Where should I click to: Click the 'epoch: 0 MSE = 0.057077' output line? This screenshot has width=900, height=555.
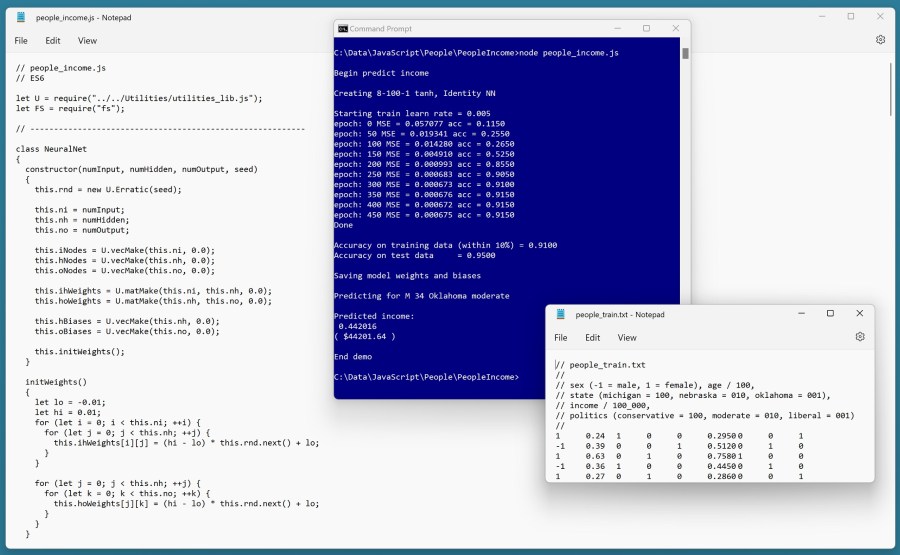(x=420, y=124)
